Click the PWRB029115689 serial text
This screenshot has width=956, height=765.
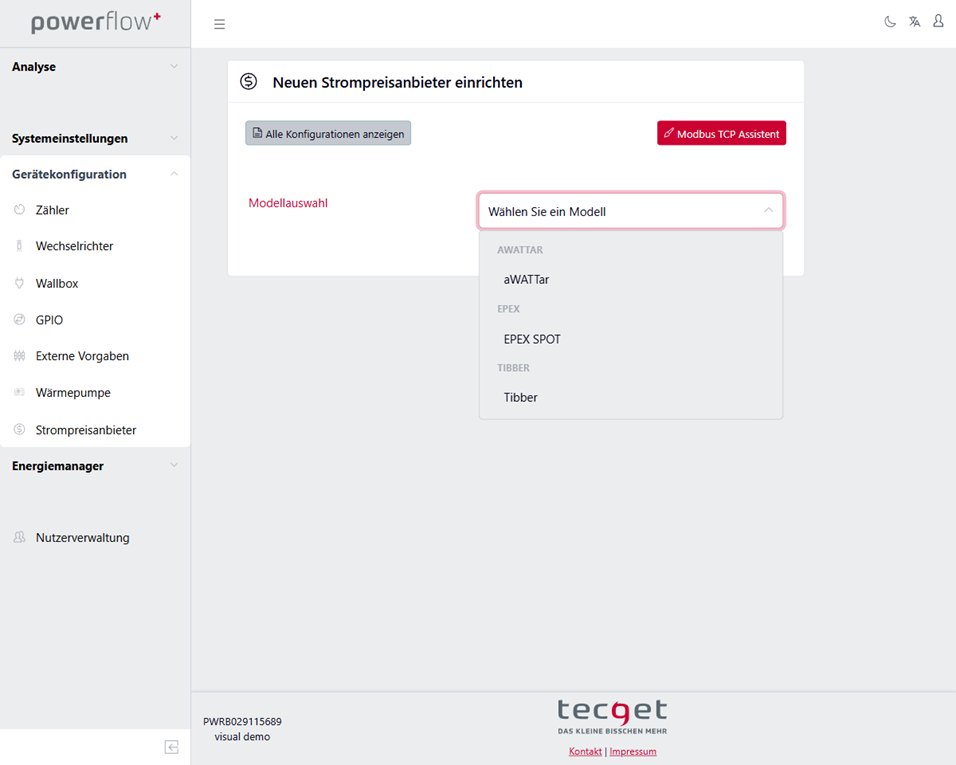click(x=242, y=722)
